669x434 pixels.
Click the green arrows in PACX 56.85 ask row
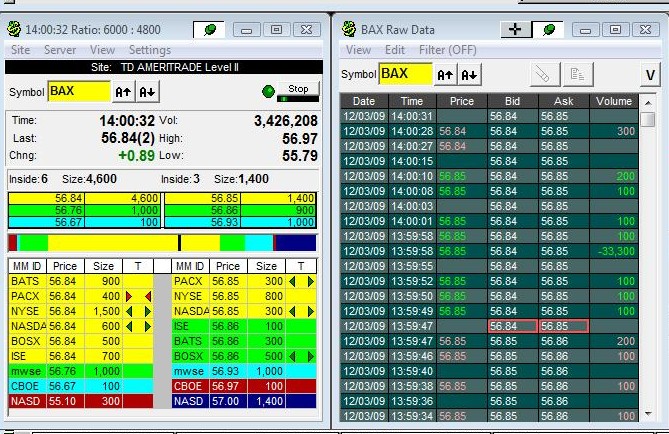pos(301,281)
